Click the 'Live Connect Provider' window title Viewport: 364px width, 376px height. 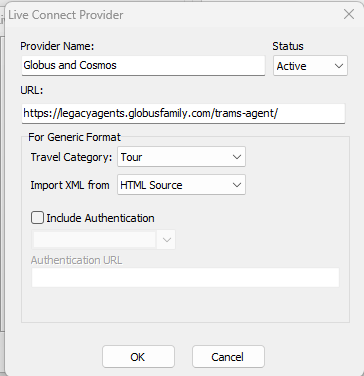pos(66,15)
